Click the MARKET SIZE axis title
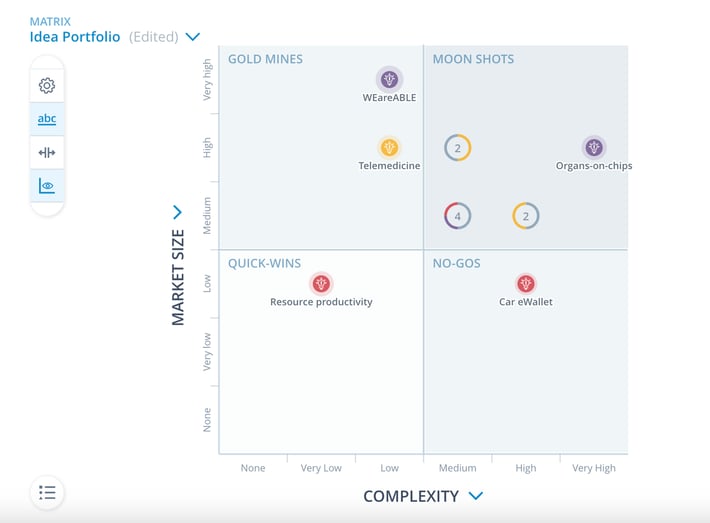Screen dimensions: 710x523 tap(178, 277)
